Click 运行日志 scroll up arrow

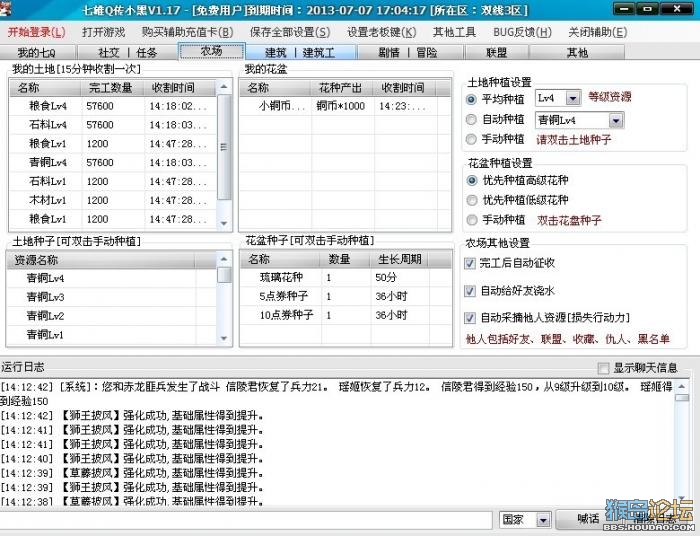click(x=682, y=386)
